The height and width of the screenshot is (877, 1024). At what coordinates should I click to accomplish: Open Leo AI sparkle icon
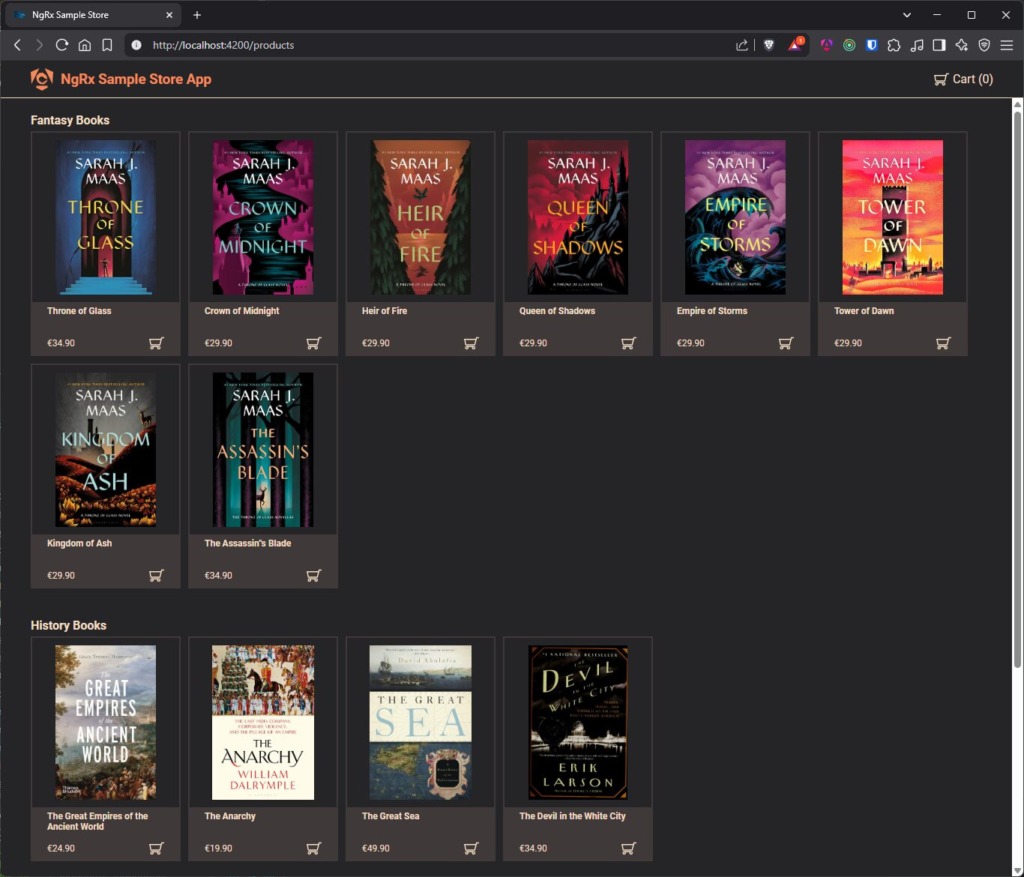click(961, 45)
